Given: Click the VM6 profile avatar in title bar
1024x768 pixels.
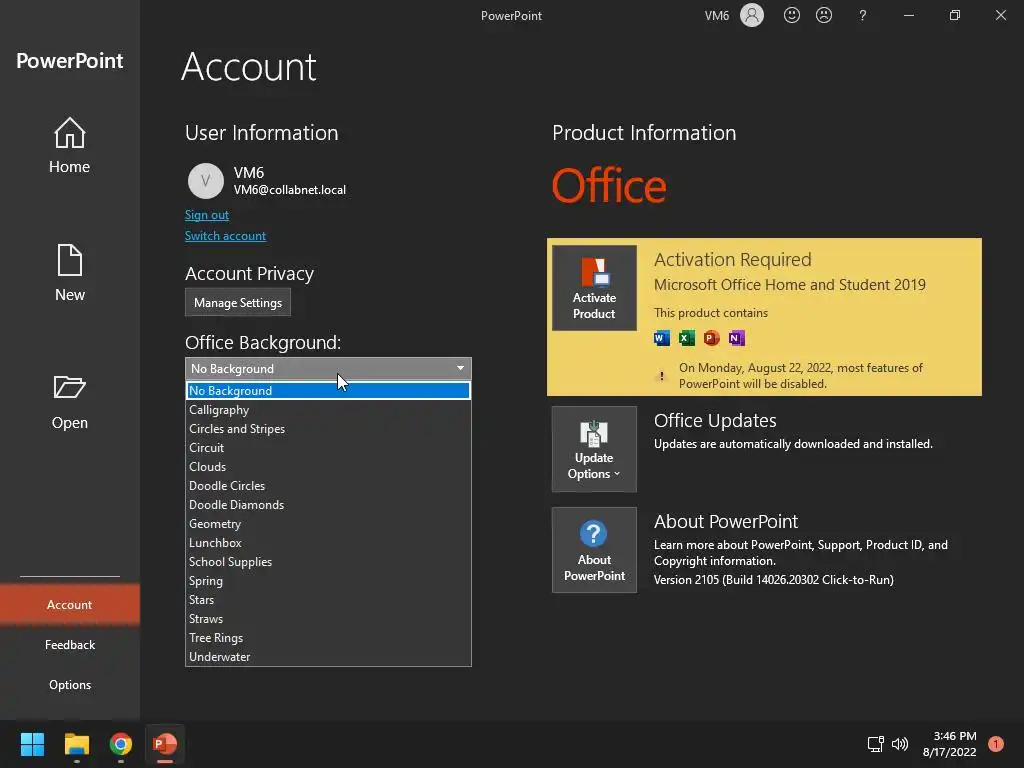Looking at the screenshot, I should 752,15.
